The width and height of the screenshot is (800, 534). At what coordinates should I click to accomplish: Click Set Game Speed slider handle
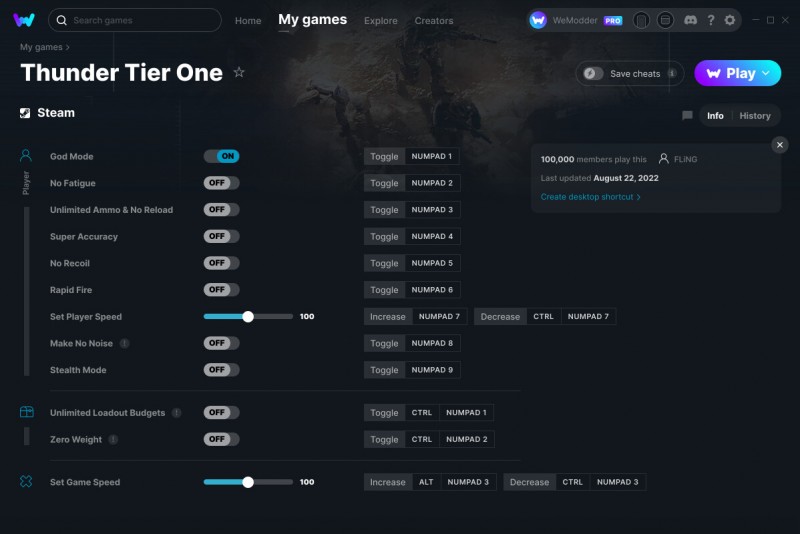tap(248, 482)
